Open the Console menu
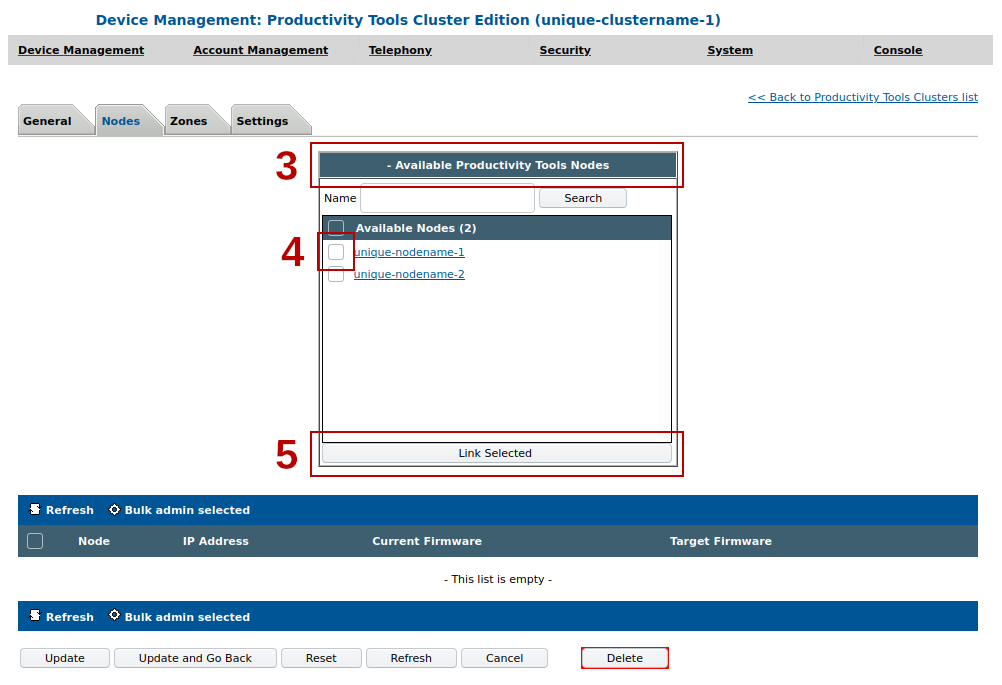The height and width of the screenshot is (685, 1002). 898,50
